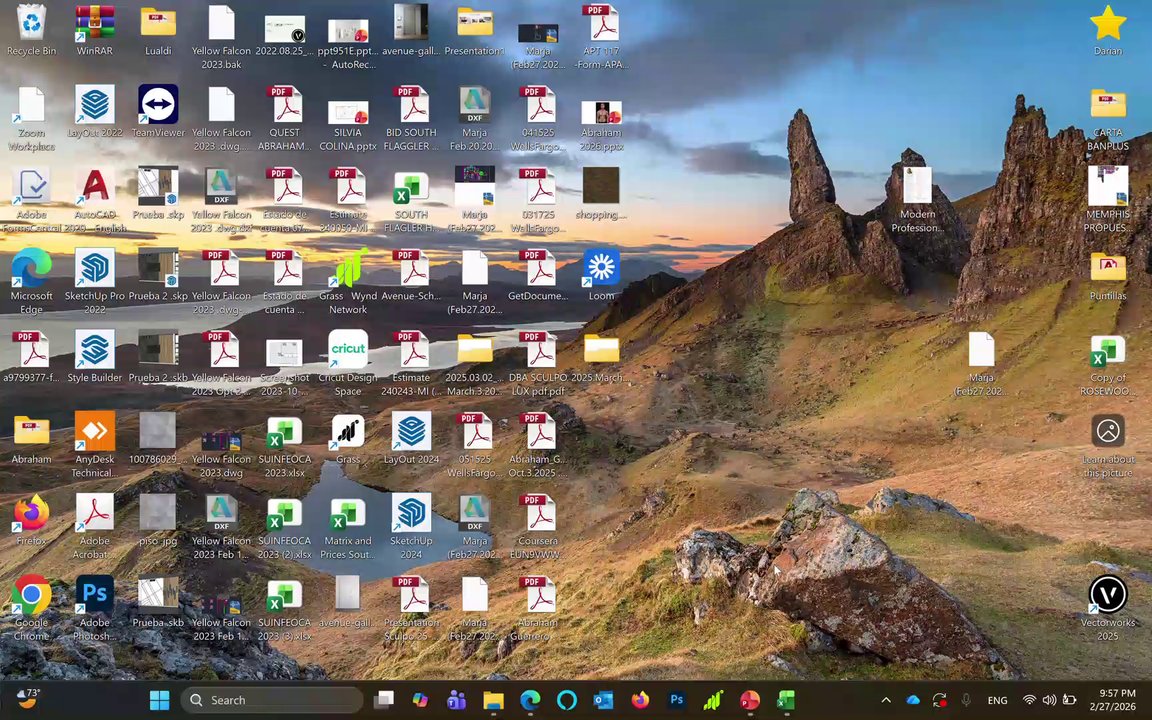Screen dimensions: 1152x720
Task: Select the piso .jpg image file
Action: coord(158,520)
